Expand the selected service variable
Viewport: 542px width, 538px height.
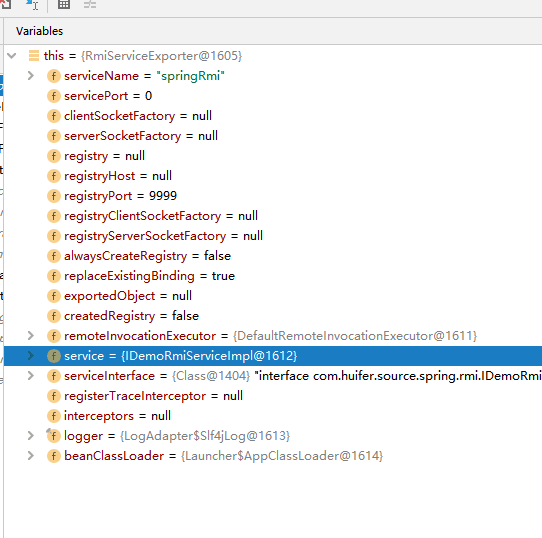coord(31,355)
